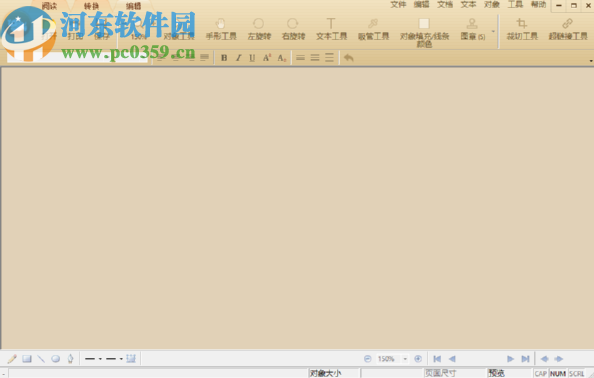Toggle italic formatting
Screen dimensions: 594x378
[x=238, y=58]
